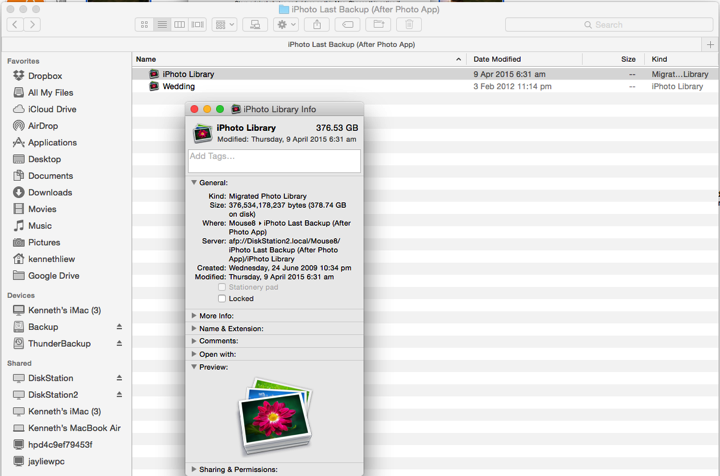Eject the DiskStation2 share
The width and height of the screenshot is (720, 476).
(x=119, y=395)
